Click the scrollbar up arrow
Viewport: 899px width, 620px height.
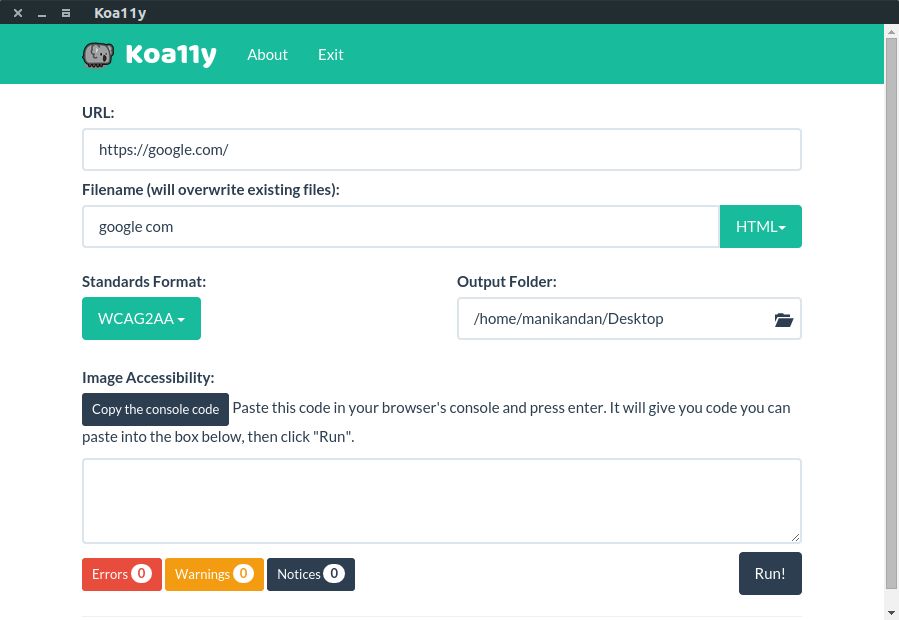[892, 31]
